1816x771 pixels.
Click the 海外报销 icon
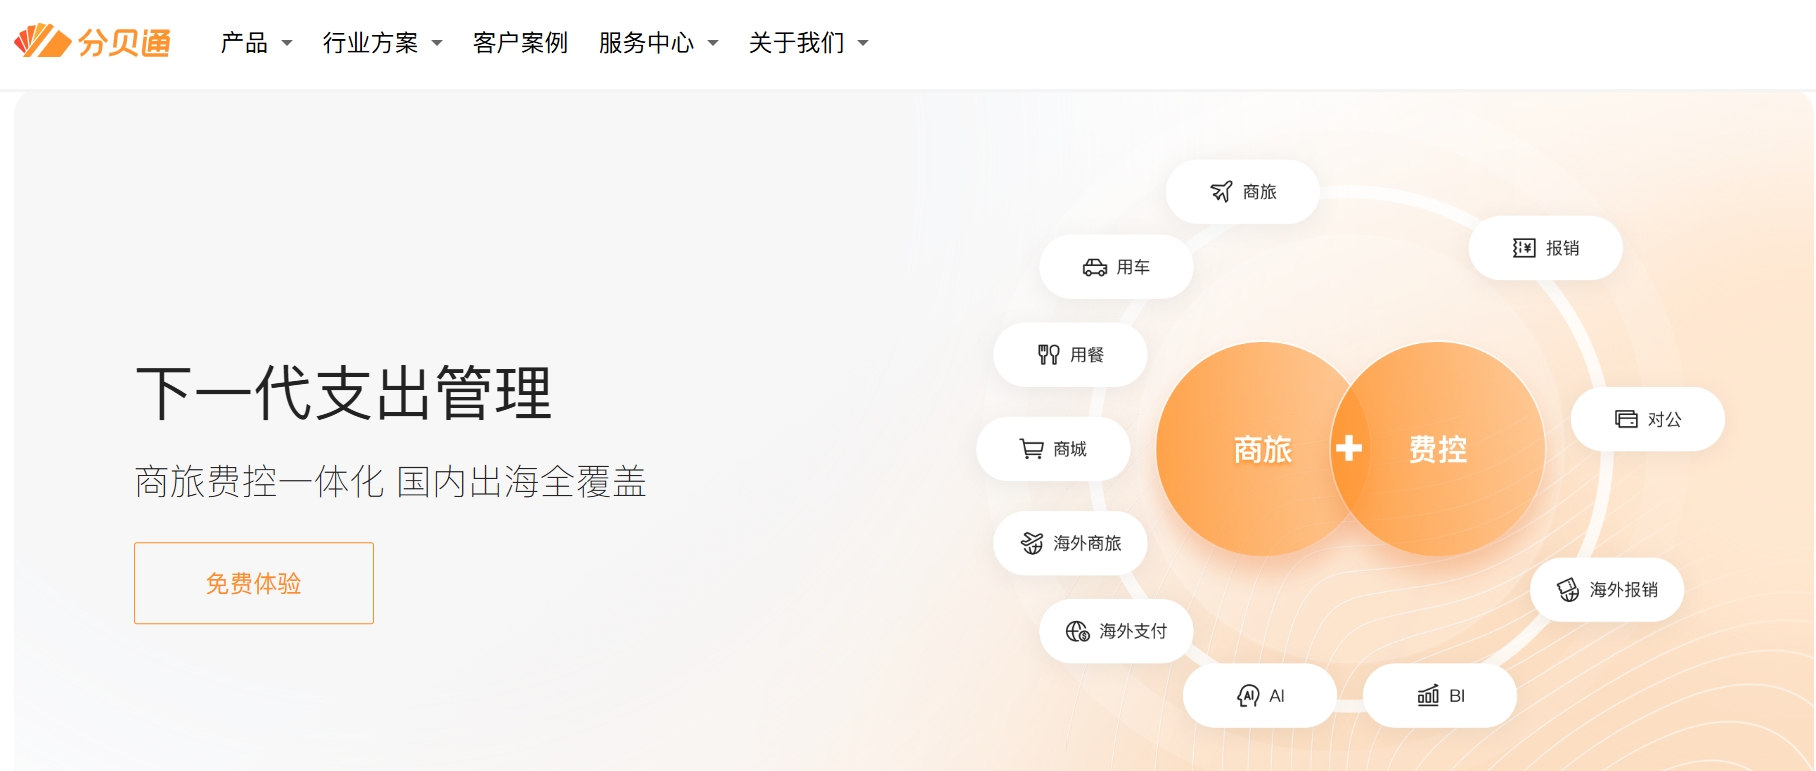(x=1568, y=590)
